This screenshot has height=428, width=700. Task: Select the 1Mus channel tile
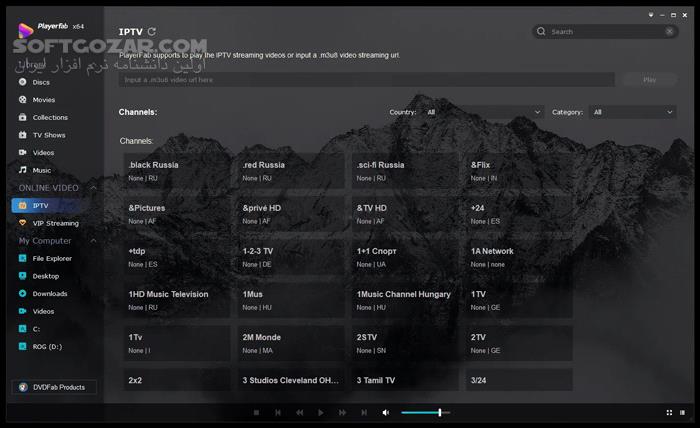[x=291, y=300]
